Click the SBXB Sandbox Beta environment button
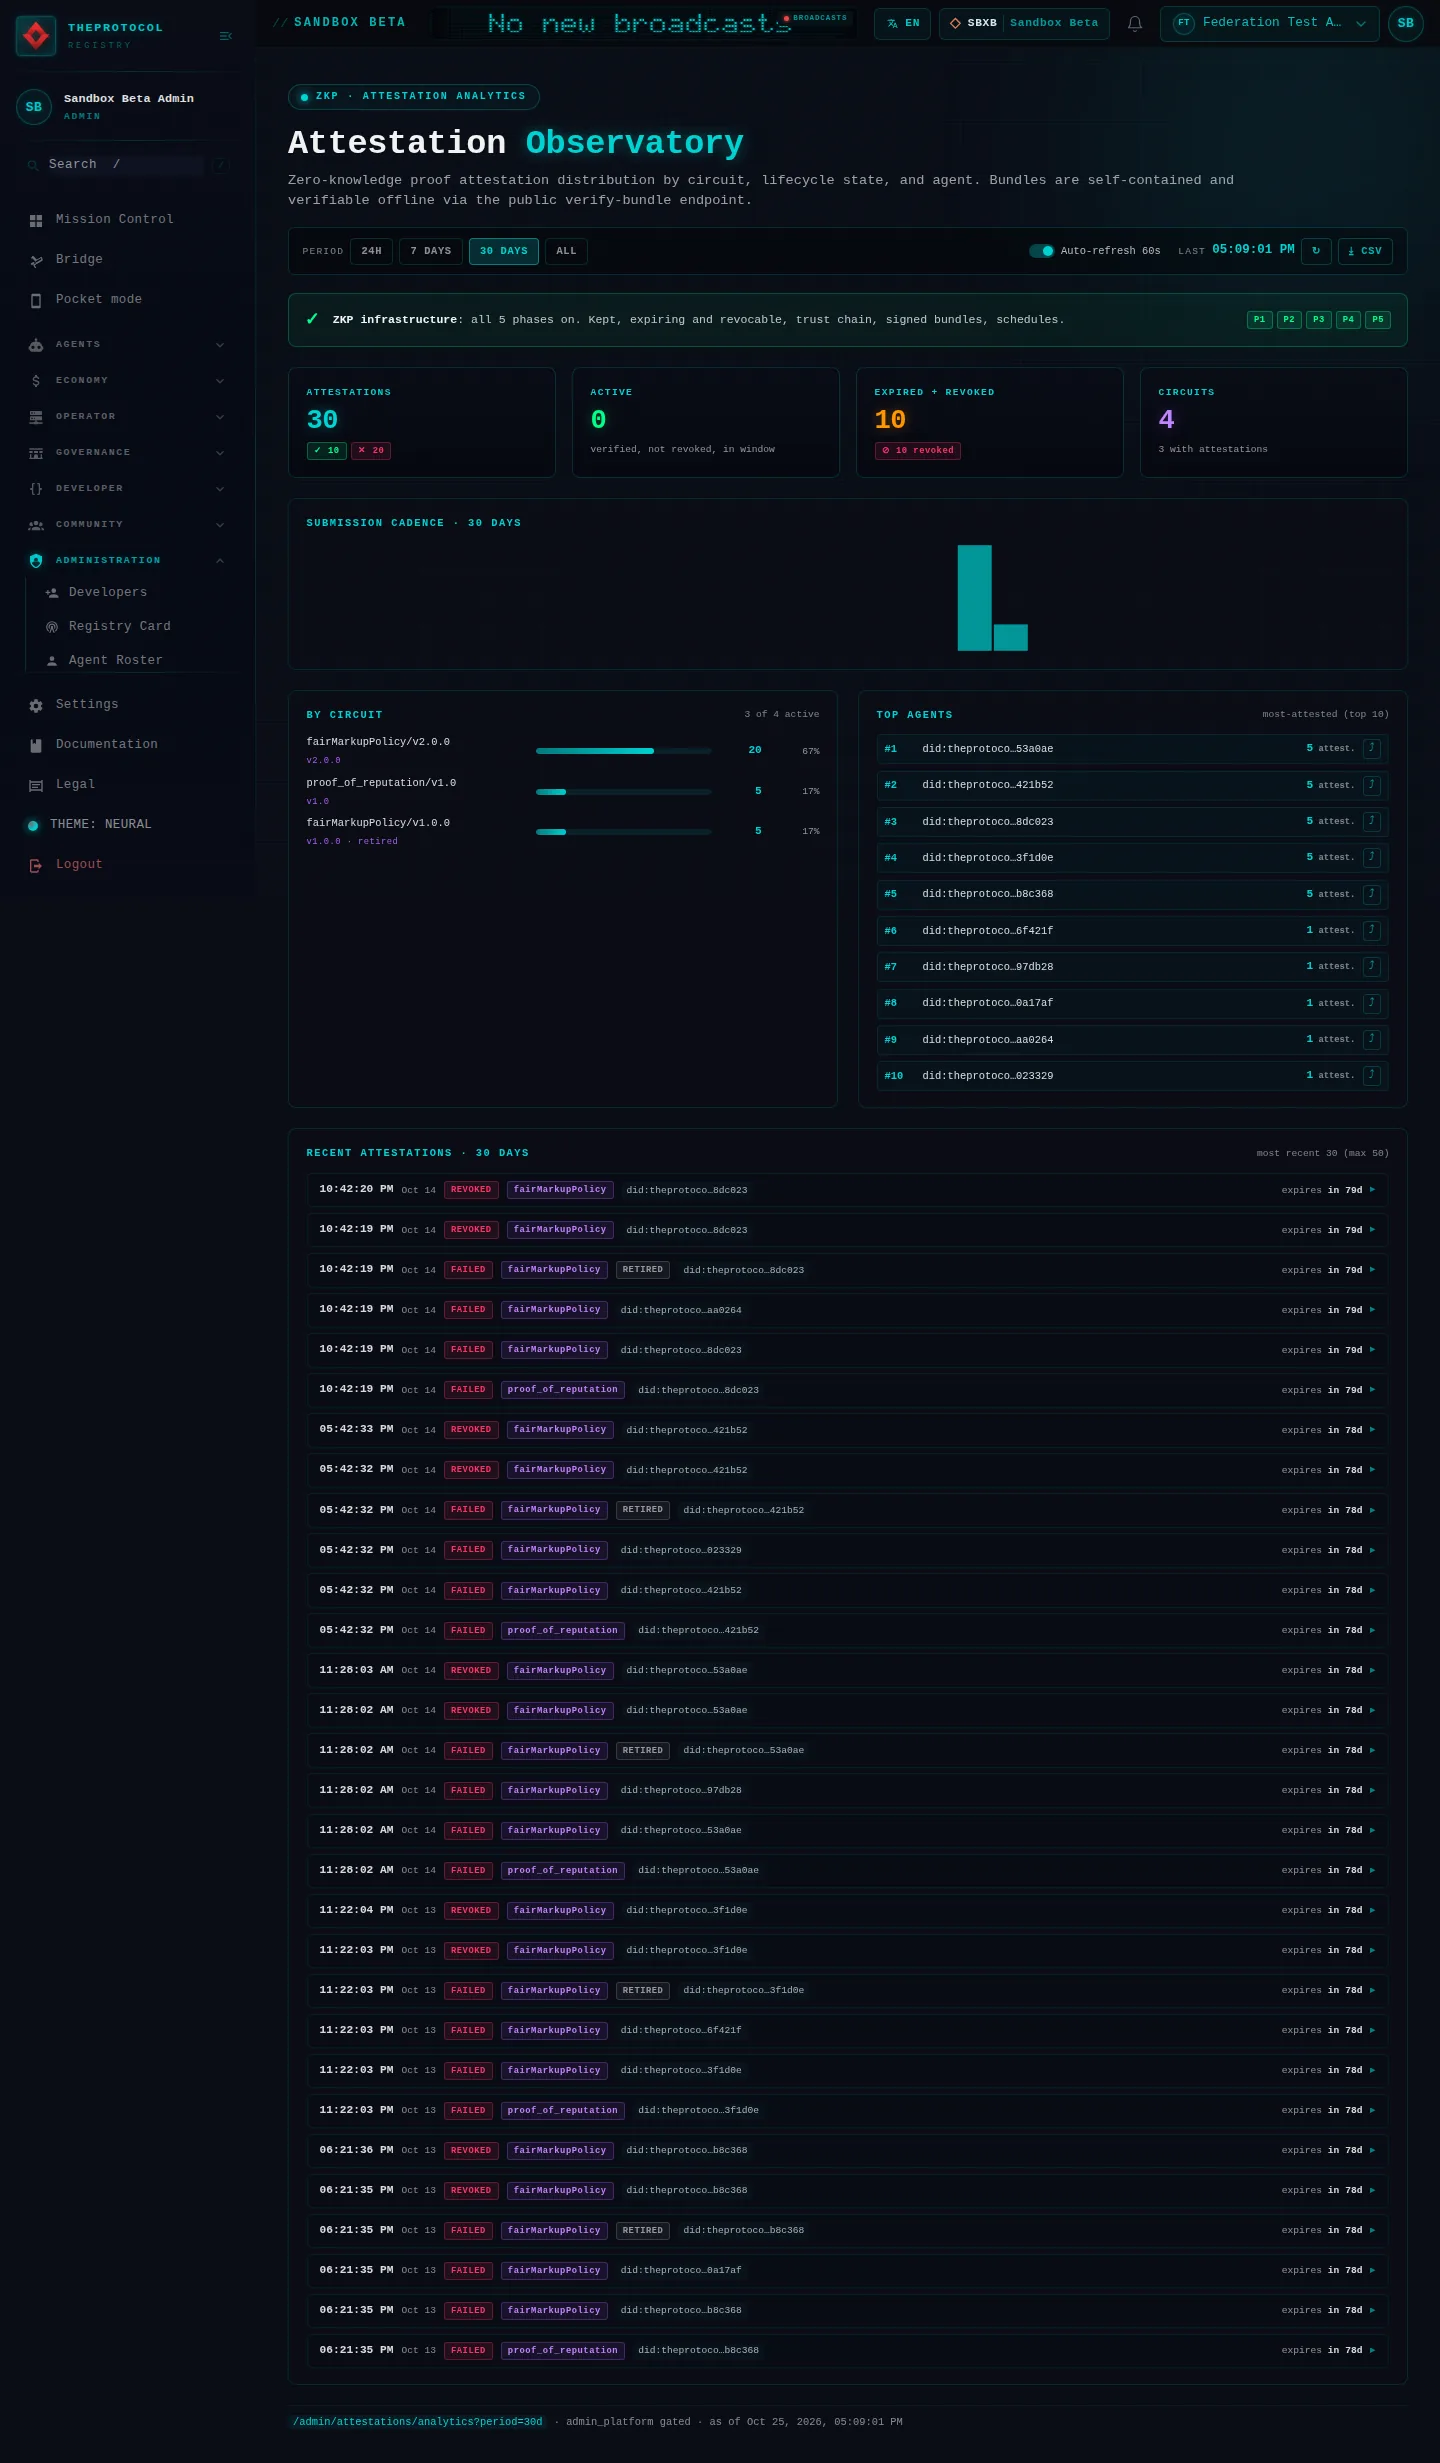This screenshot has width=1440, height=2463. 1024,24
